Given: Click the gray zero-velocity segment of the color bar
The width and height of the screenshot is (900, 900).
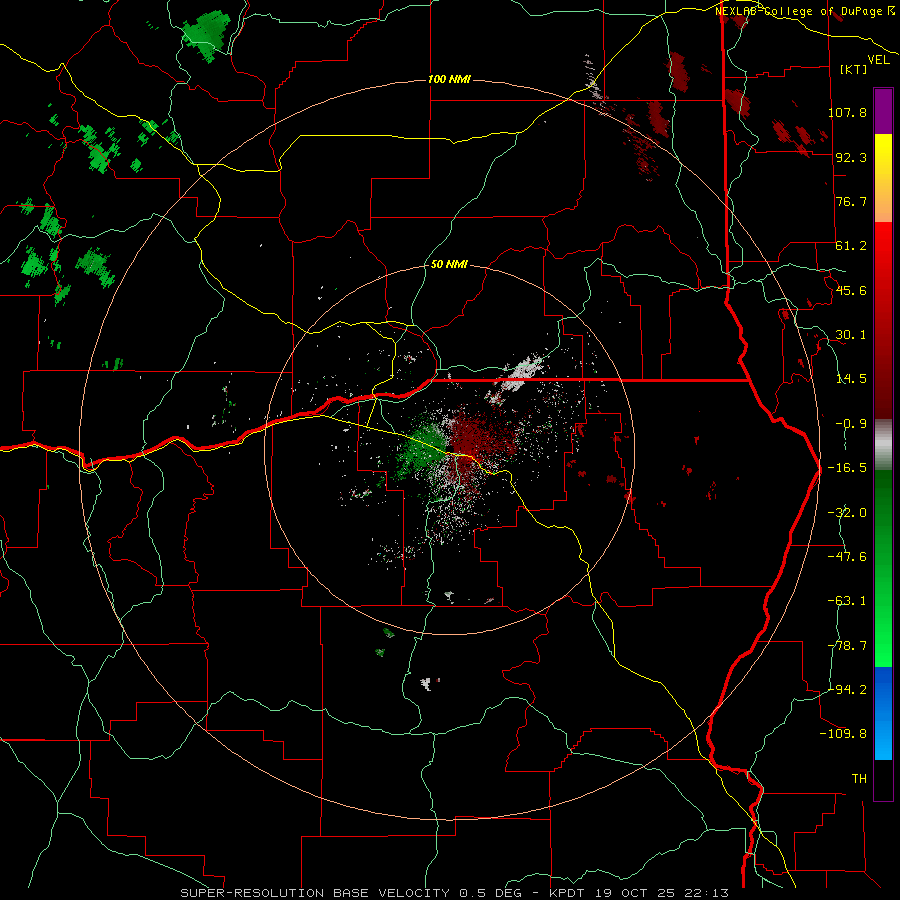Looking at the screenshot, I should coord(883,445).
